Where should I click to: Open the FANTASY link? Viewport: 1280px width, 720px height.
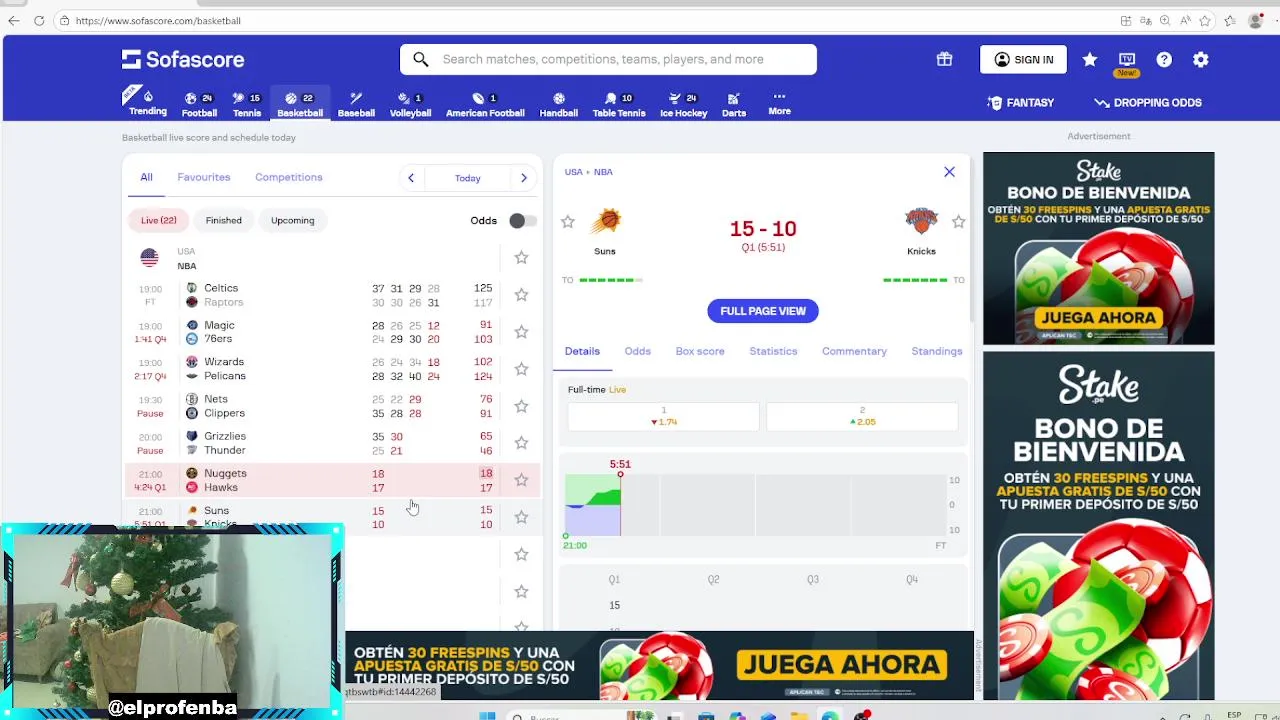pyautogui.click(x=1020, y=102)
